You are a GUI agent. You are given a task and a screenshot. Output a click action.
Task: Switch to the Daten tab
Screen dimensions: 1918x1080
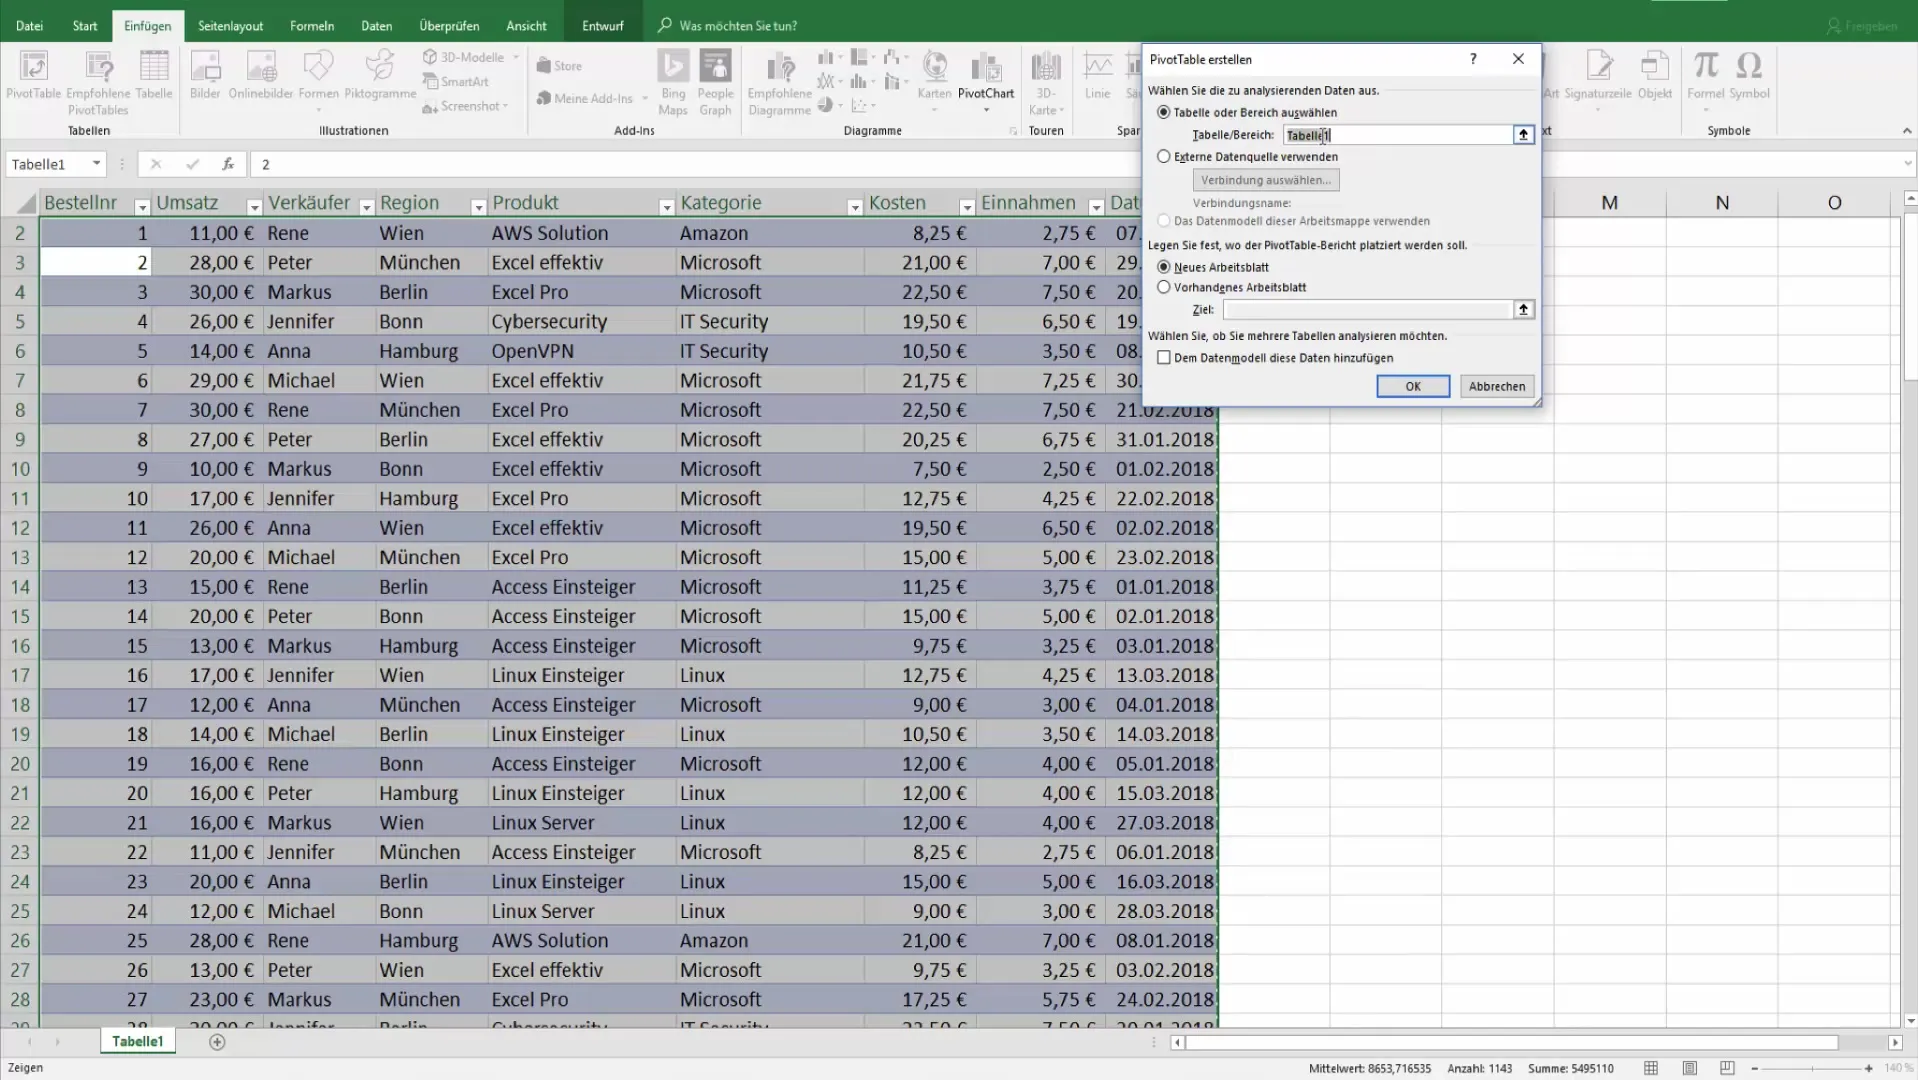tap(377, 26)
